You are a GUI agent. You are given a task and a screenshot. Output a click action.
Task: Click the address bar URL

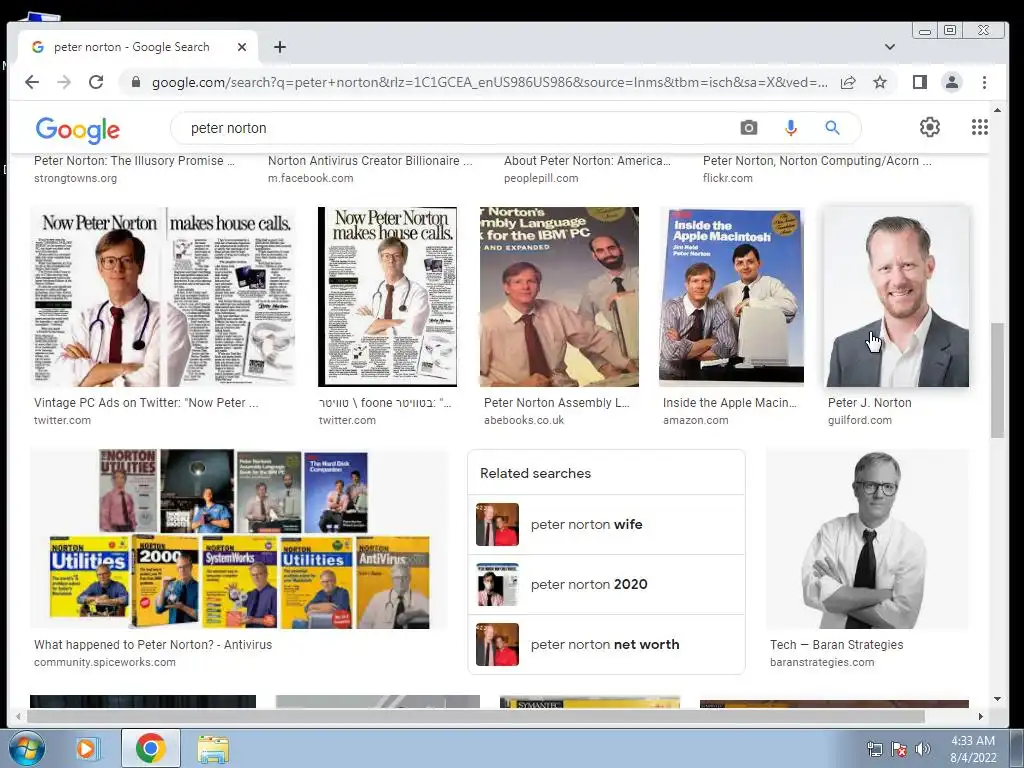489,82
